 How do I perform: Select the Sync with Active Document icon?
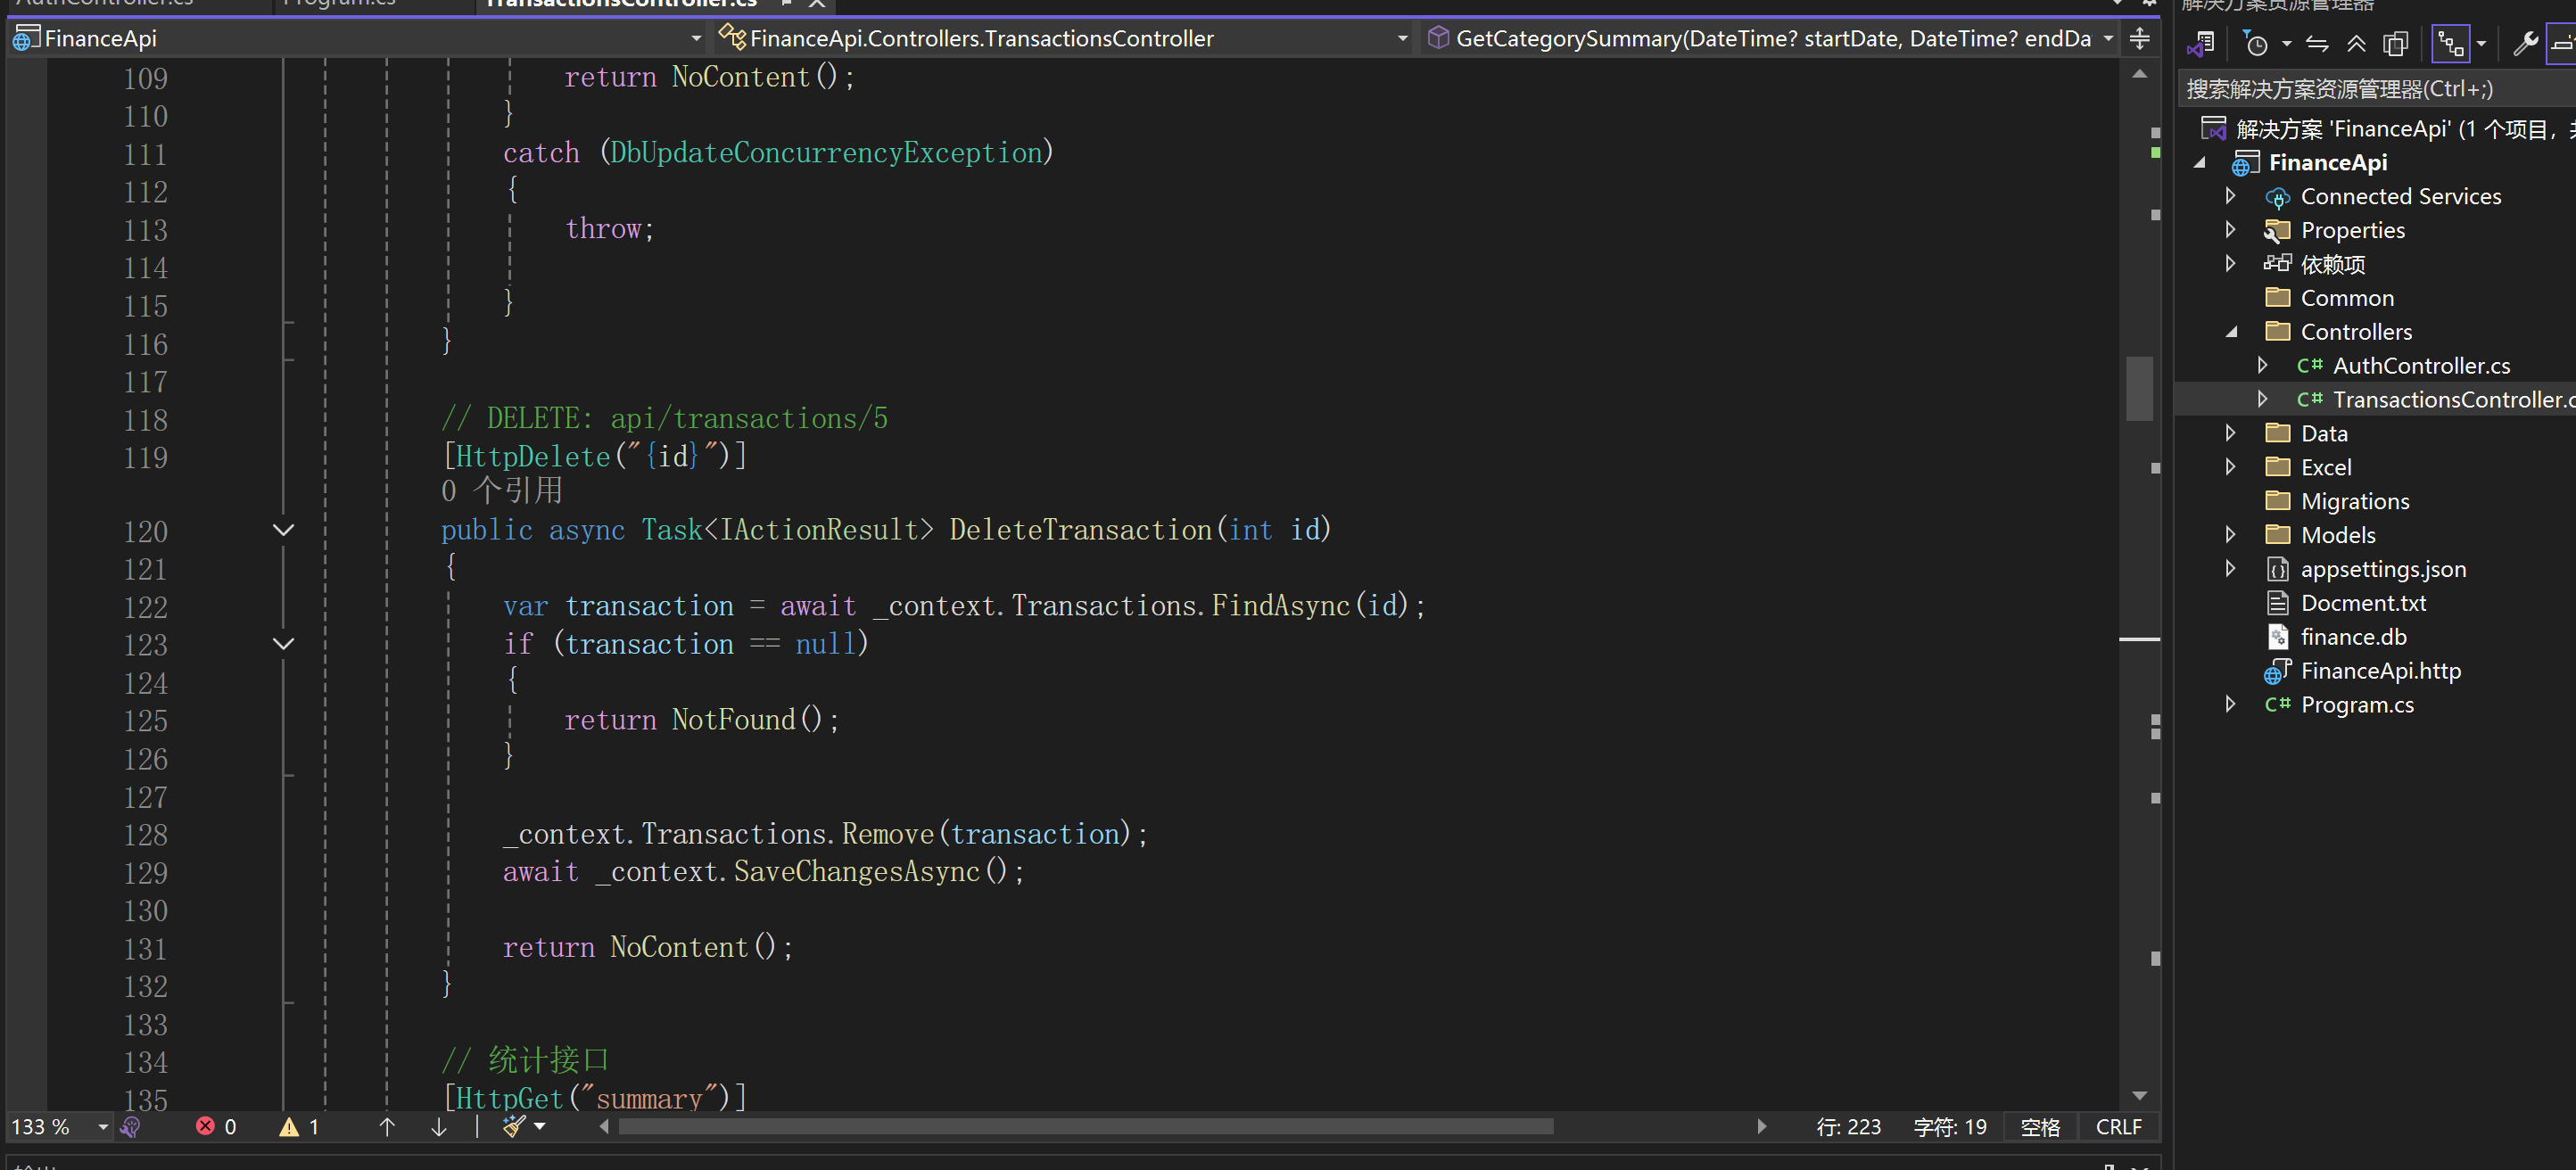(2316, 44)
